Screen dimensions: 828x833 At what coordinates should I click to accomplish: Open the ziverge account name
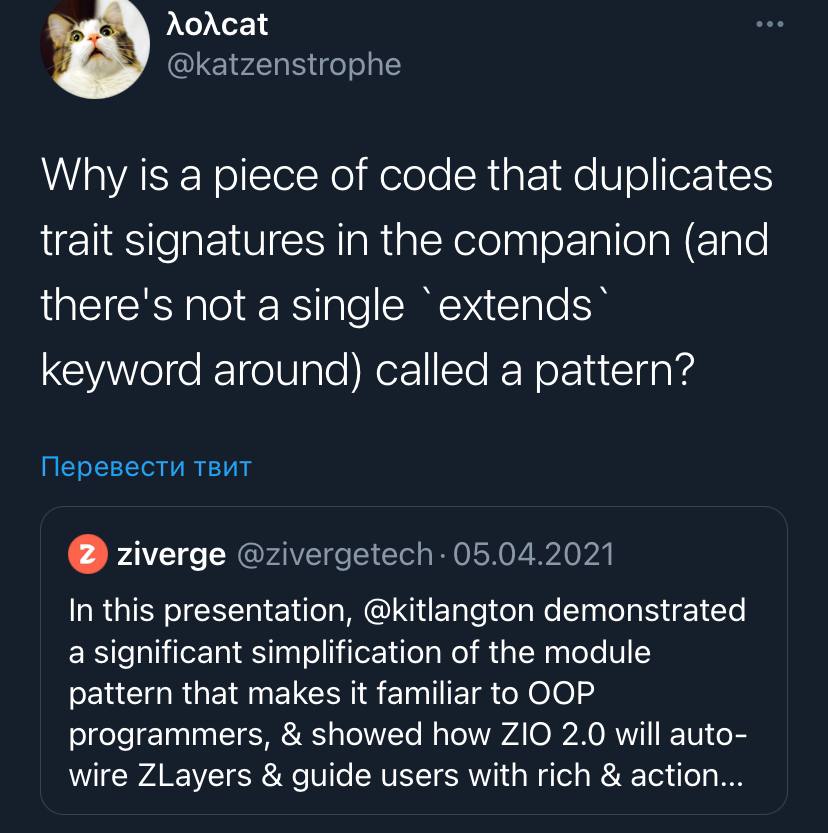(x=171, y=555)
